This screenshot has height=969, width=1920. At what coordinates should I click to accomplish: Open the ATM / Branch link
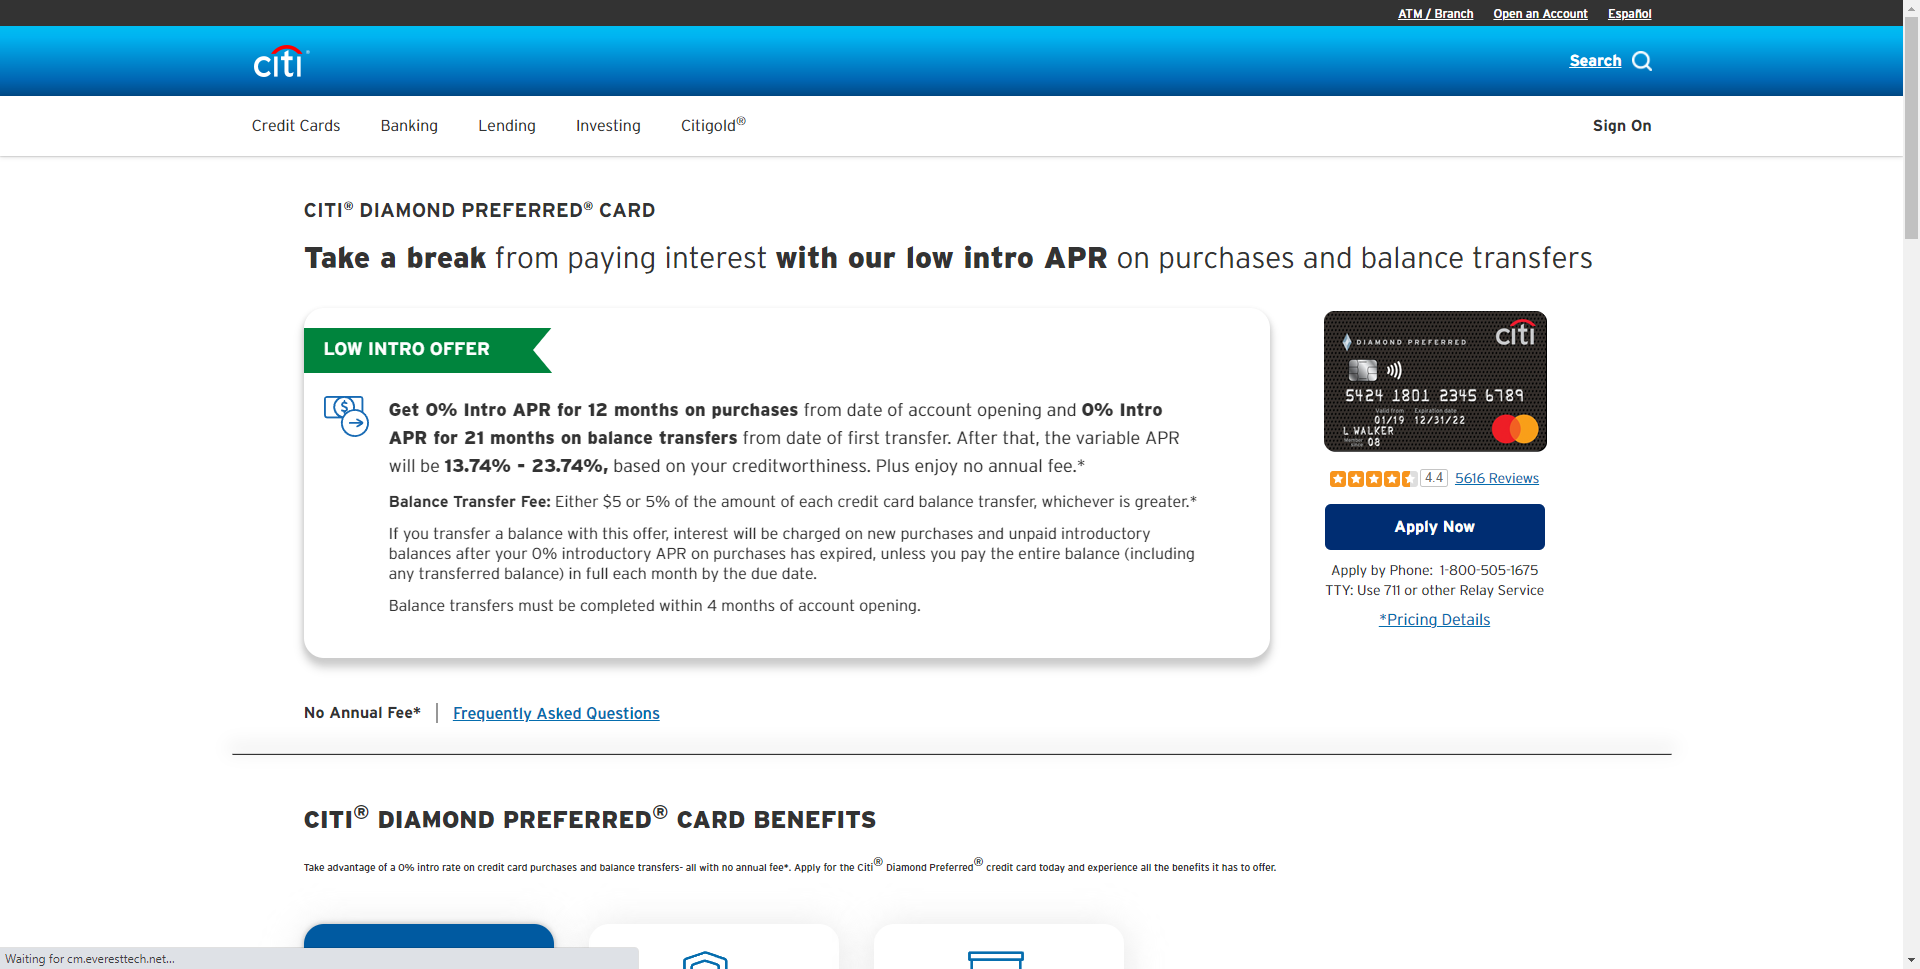(x=1435, y=14)
